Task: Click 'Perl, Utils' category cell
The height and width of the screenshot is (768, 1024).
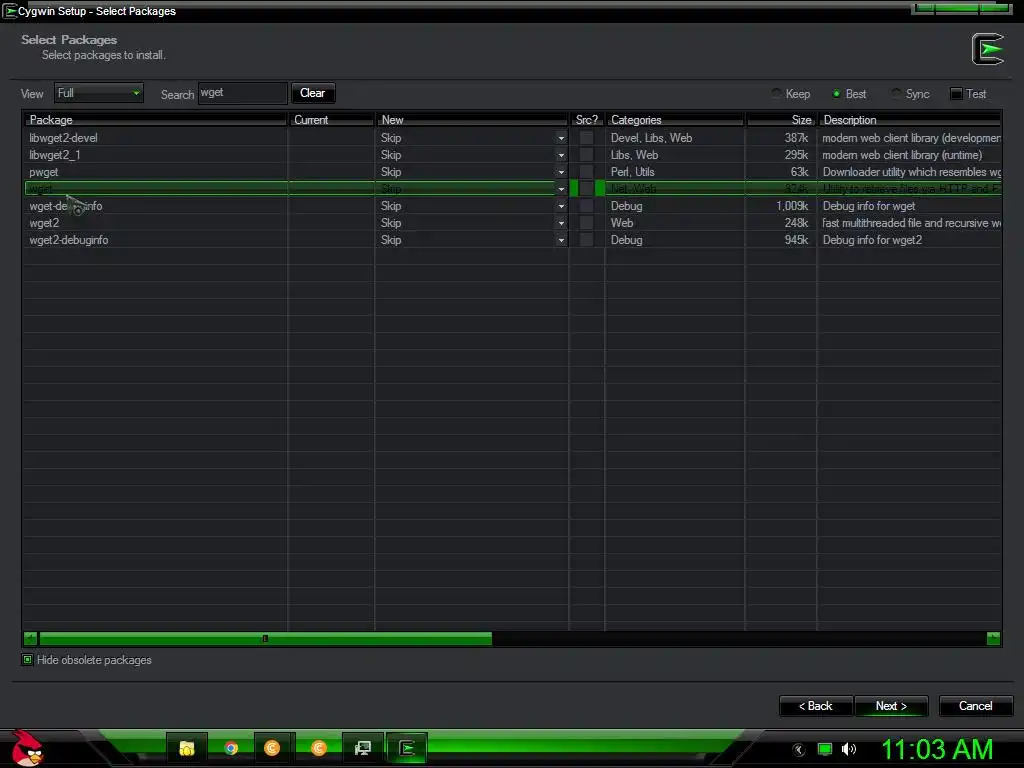Action: click(x=632, y=172)
